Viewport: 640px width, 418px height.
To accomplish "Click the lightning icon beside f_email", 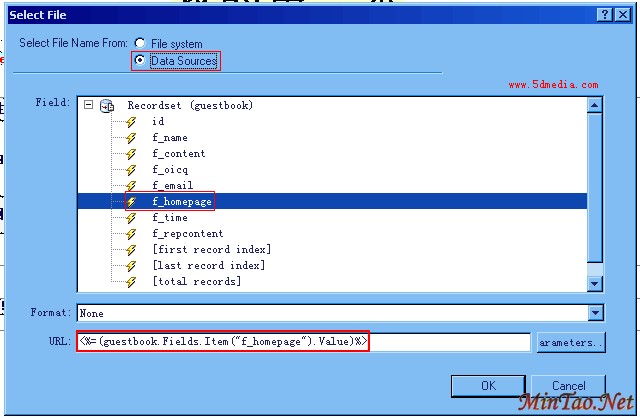I will (130, 186).
